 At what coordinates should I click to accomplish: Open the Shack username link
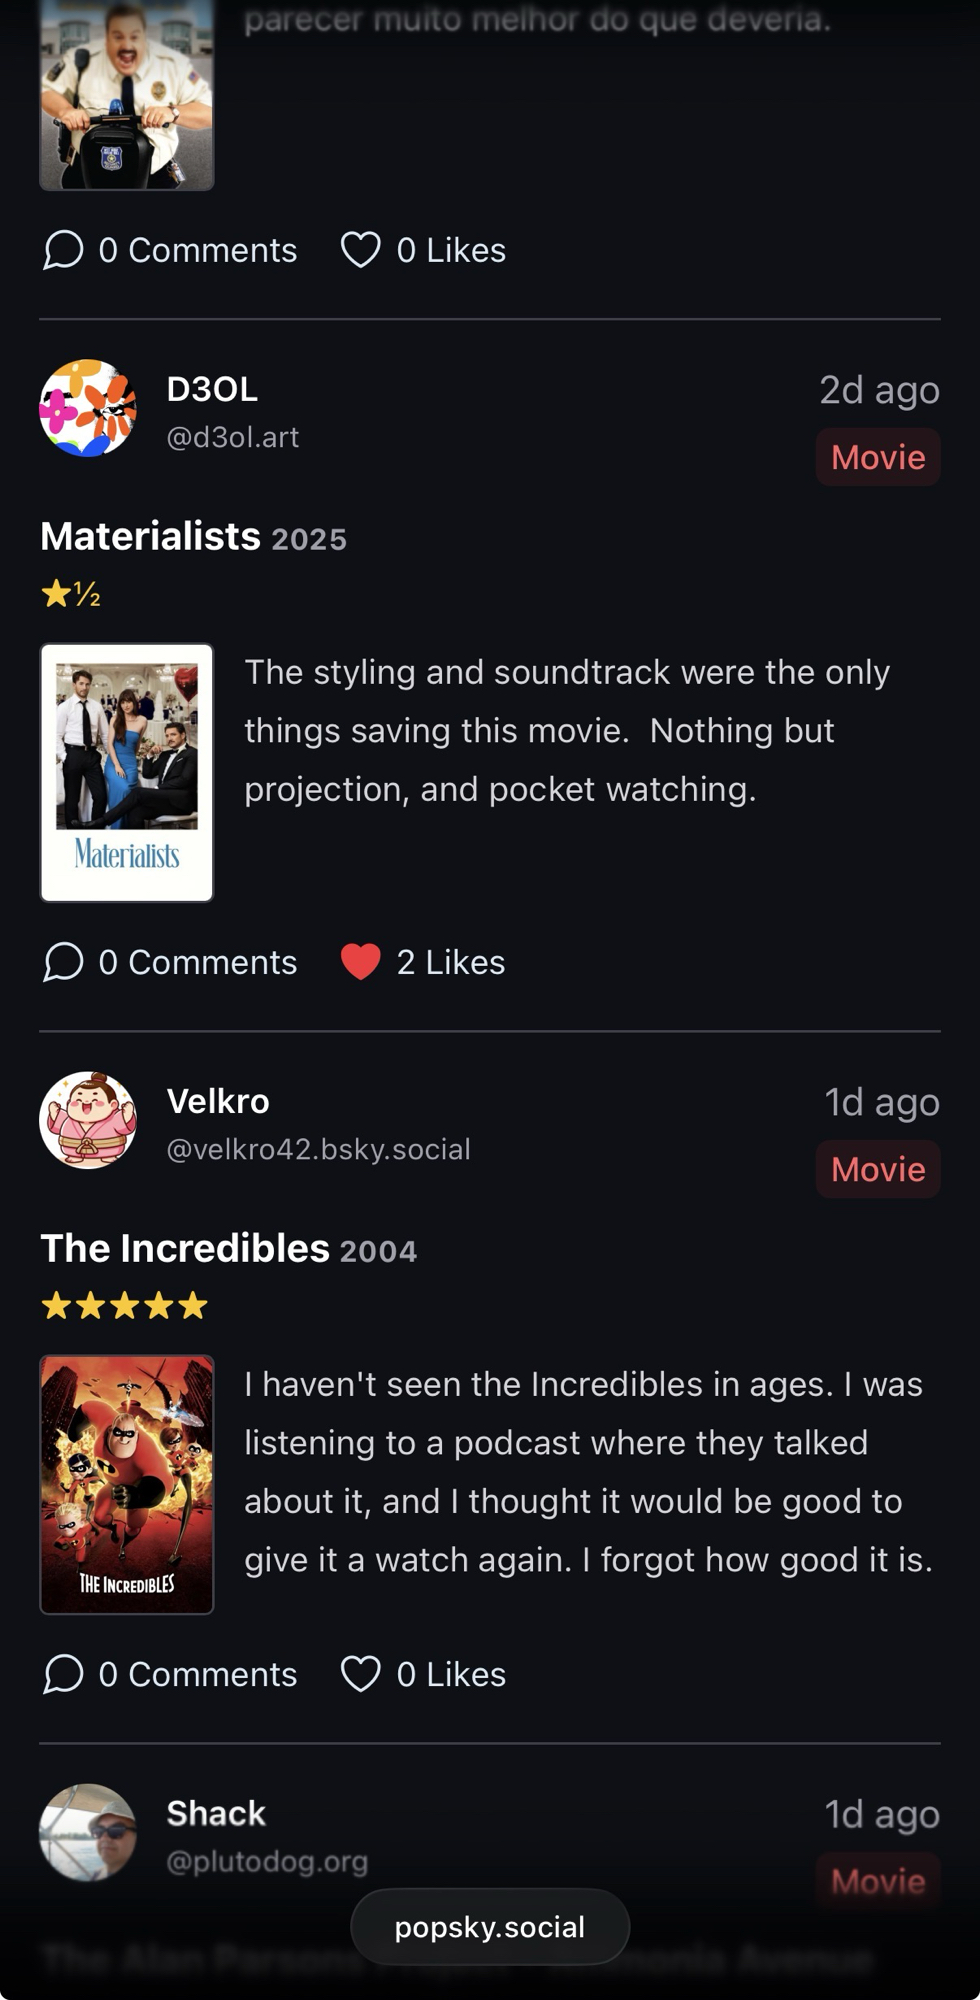pos(216,1813)
